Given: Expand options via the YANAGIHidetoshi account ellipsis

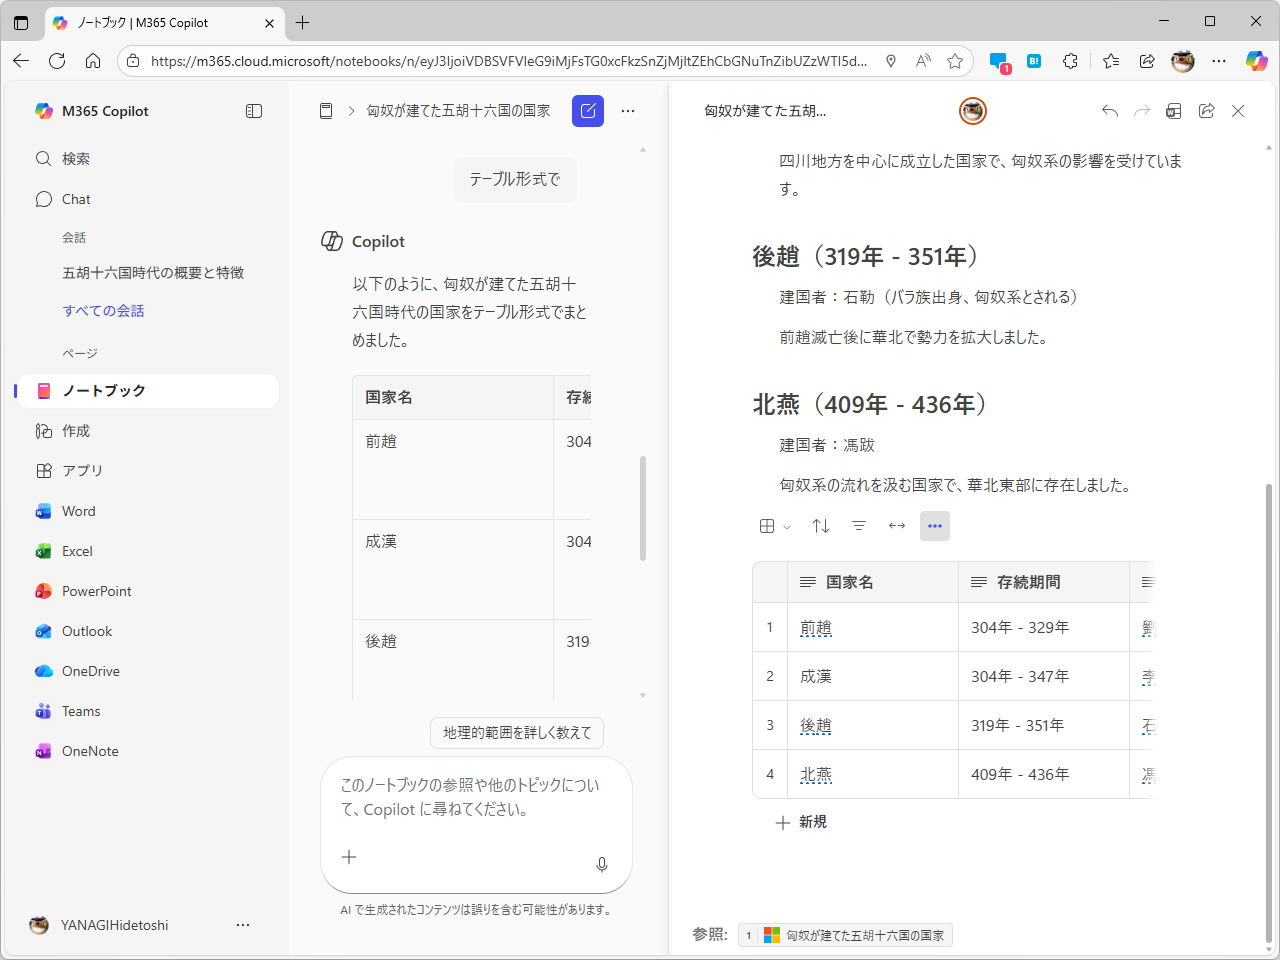Looking at the screenshot, I should click(x=243, y=925).
